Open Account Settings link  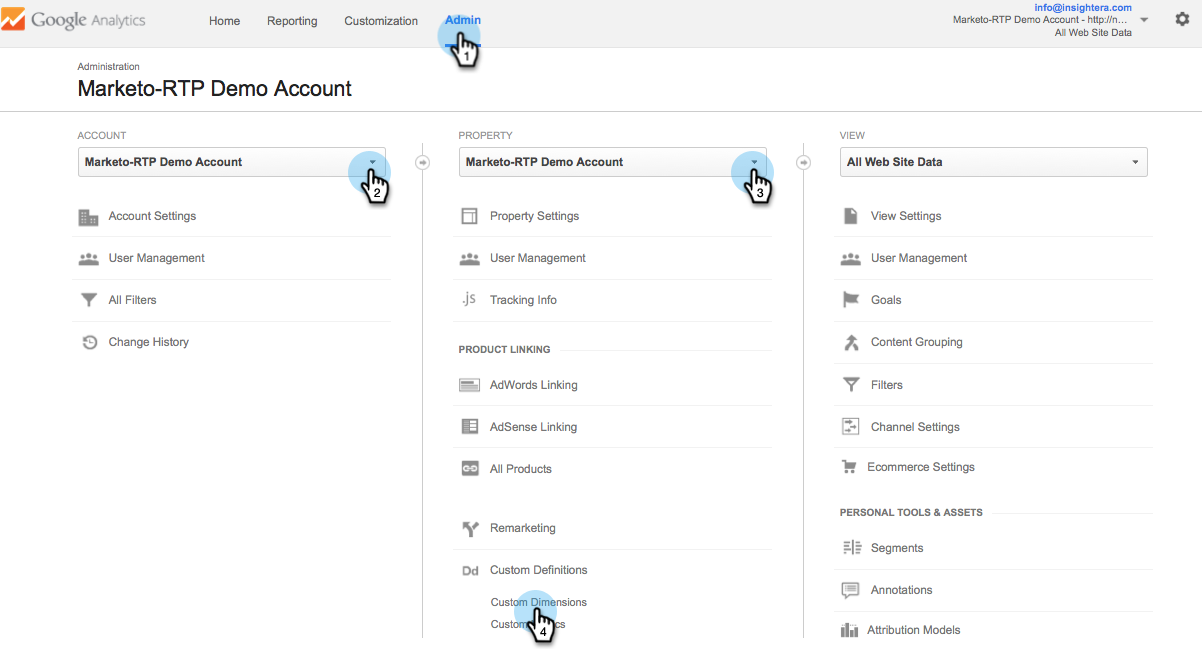click(152, 216)
